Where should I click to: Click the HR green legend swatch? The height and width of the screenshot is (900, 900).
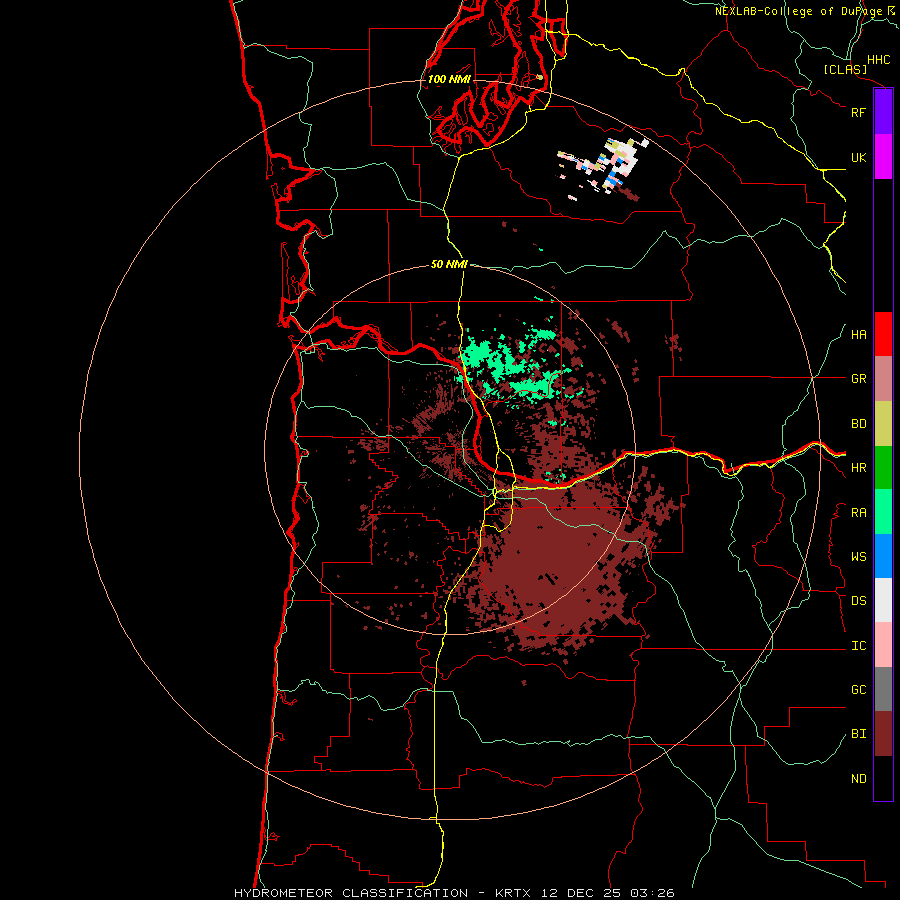coord(883,468)
